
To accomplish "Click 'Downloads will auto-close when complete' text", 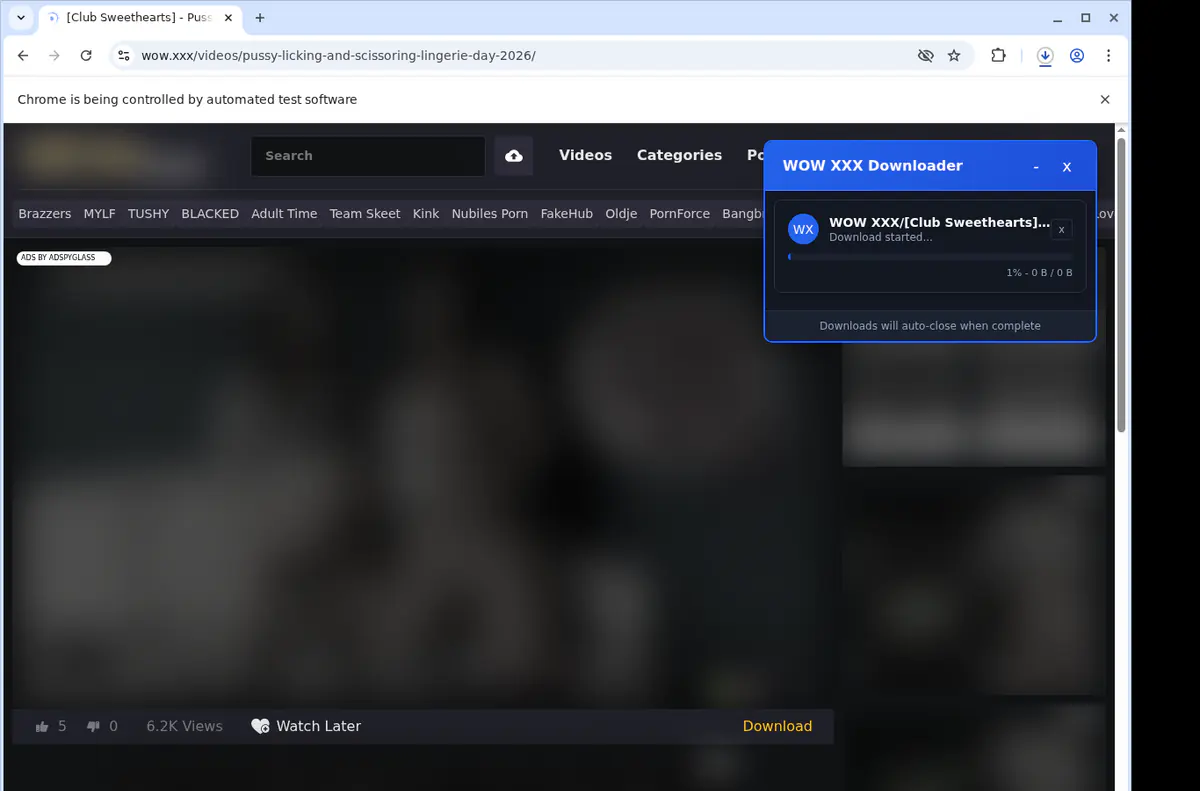I will click(x=930, y=326).
